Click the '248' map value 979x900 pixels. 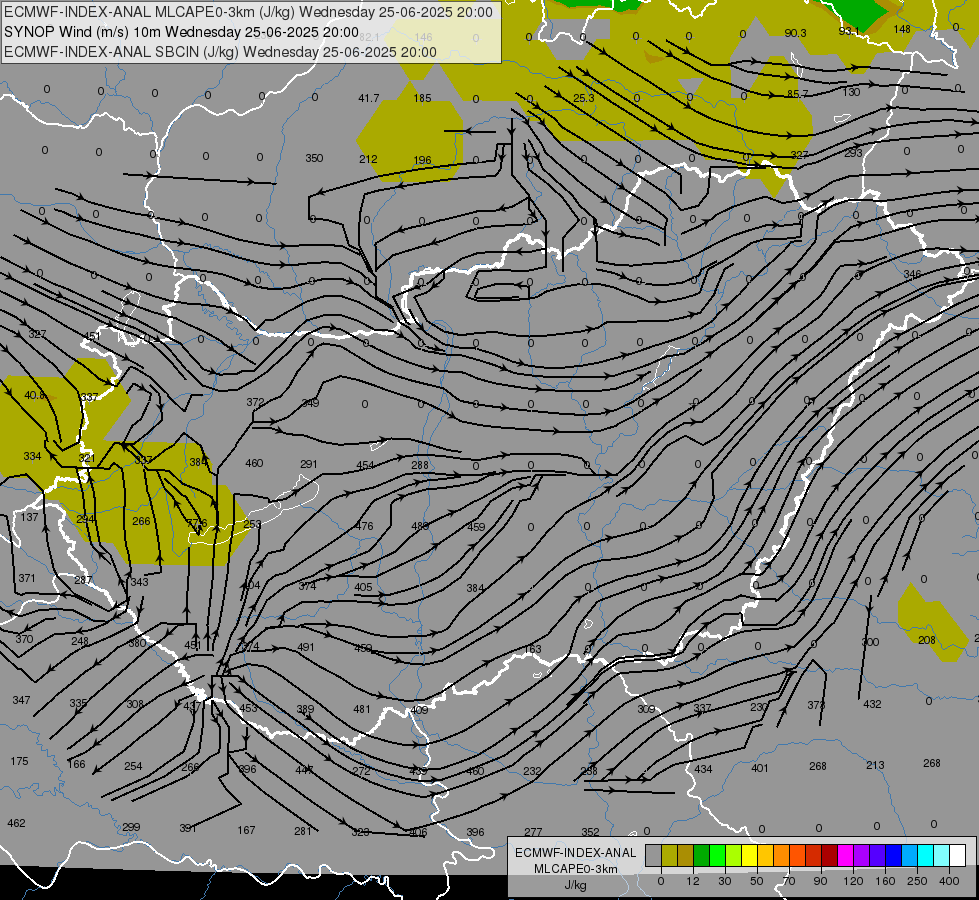[80, 641]
